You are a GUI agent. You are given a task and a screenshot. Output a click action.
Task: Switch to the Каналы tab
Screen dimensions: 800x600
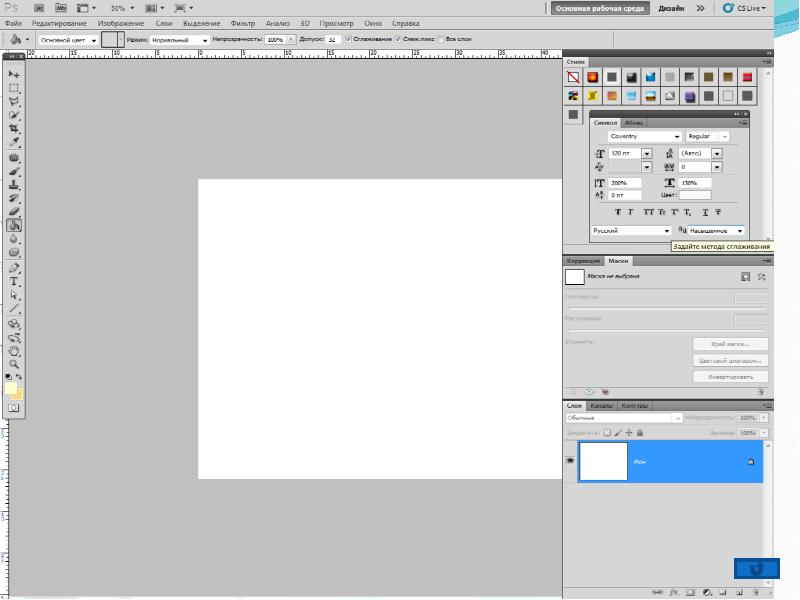[x=601, y=406]
